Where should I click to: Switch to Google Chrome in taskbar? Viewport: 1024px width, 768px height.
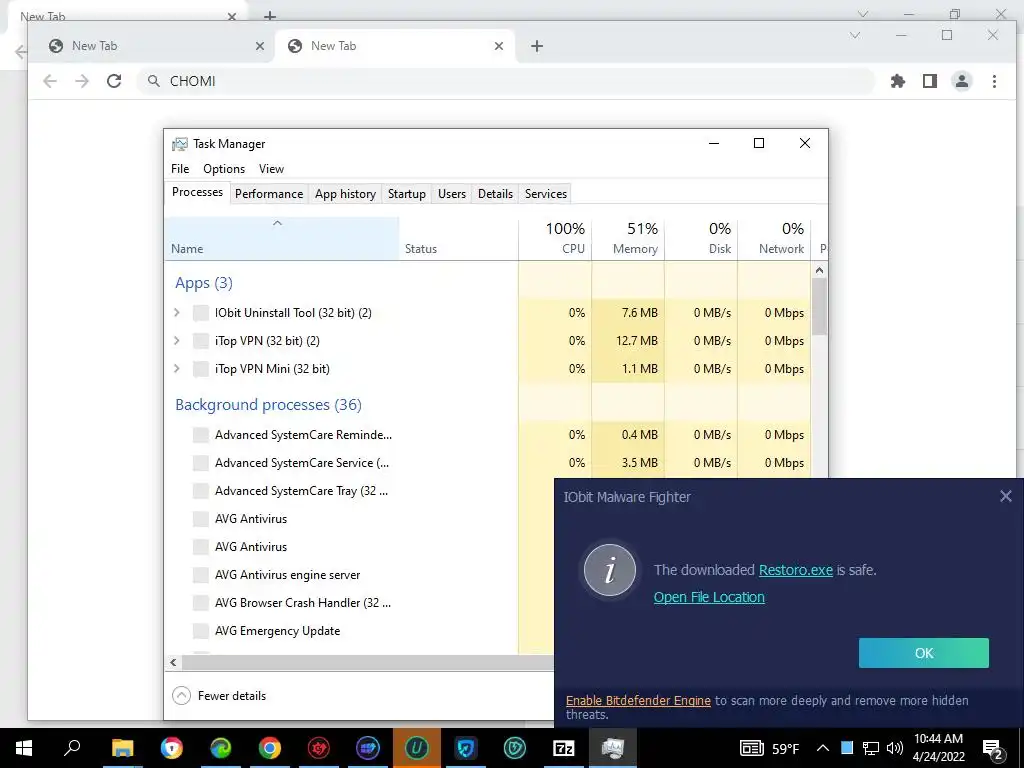tap(269, 748)
